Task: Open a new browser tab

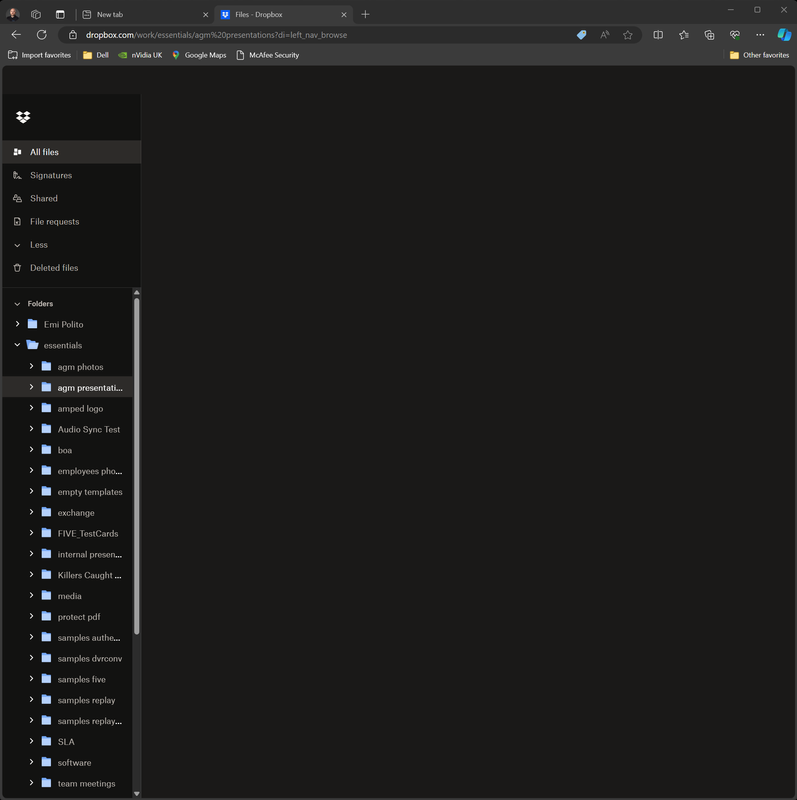Action: [x=365, y=14]
